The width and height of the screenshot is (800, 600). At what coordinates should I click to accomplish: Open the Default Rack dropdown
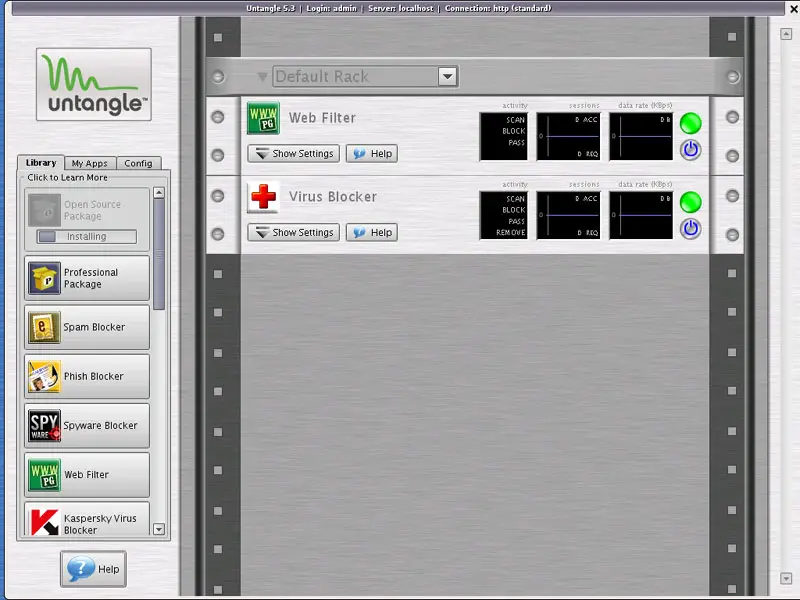tap(365, 77)
